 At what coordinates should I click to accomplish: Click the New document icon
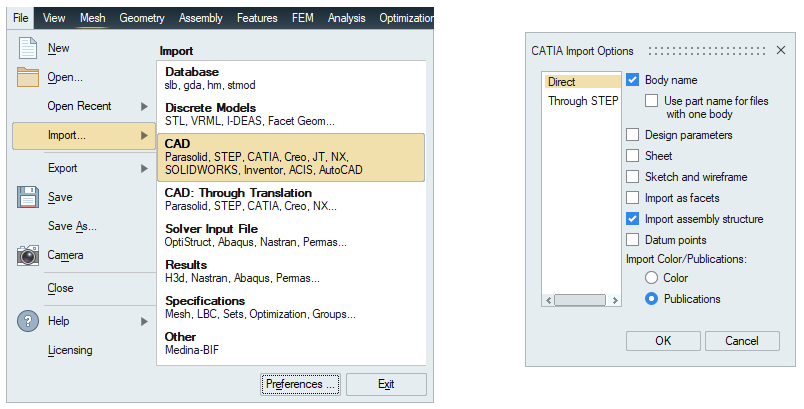[x=28, y=47]
